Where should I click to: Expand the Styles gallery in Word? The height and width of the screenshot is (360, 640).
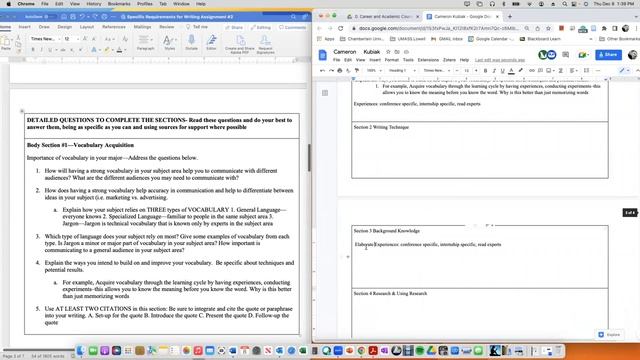[169, 43]
